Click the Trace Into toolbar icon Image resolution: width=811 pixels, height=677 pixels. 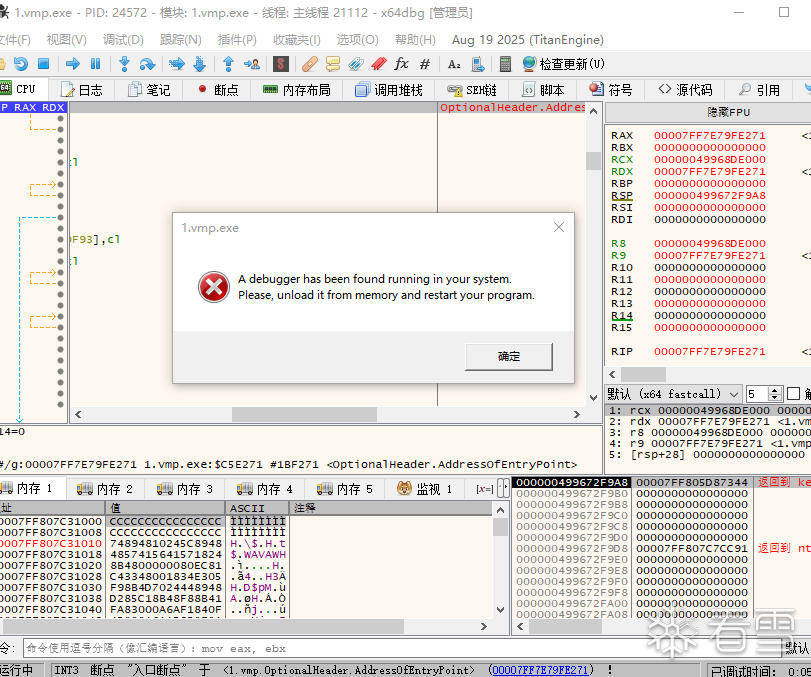[176, 64]
